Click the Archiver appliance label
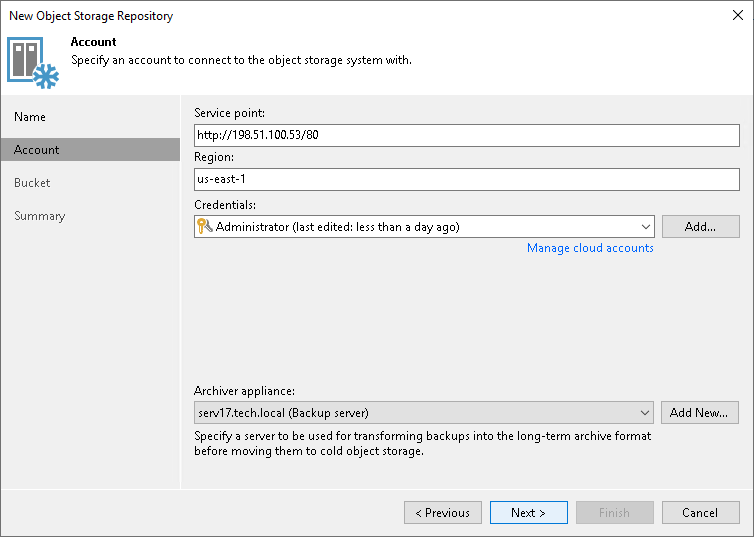Viewport: 754px width, 537px height. tap(244, 391)
